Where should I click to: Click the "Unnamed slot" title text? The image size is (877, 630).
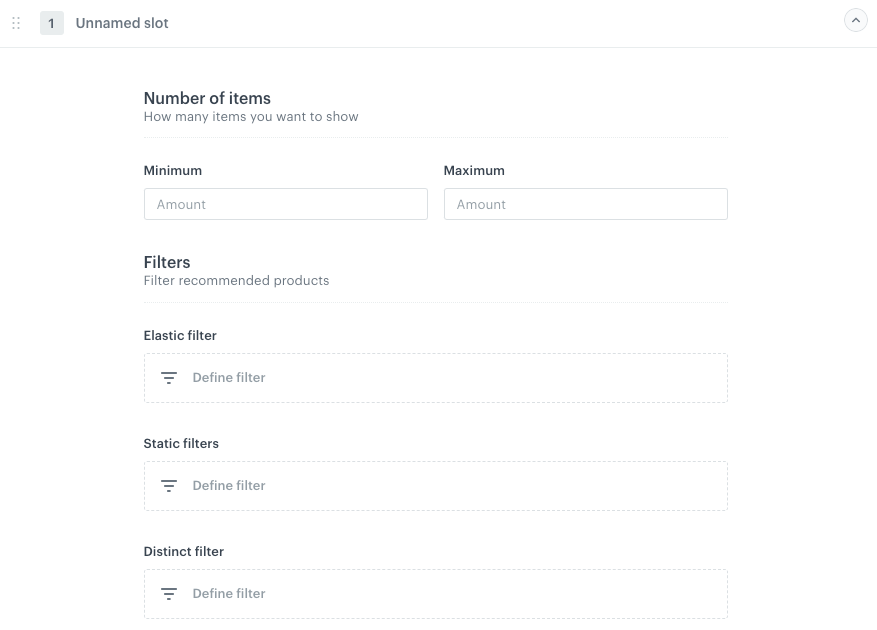tap(122, 23)
